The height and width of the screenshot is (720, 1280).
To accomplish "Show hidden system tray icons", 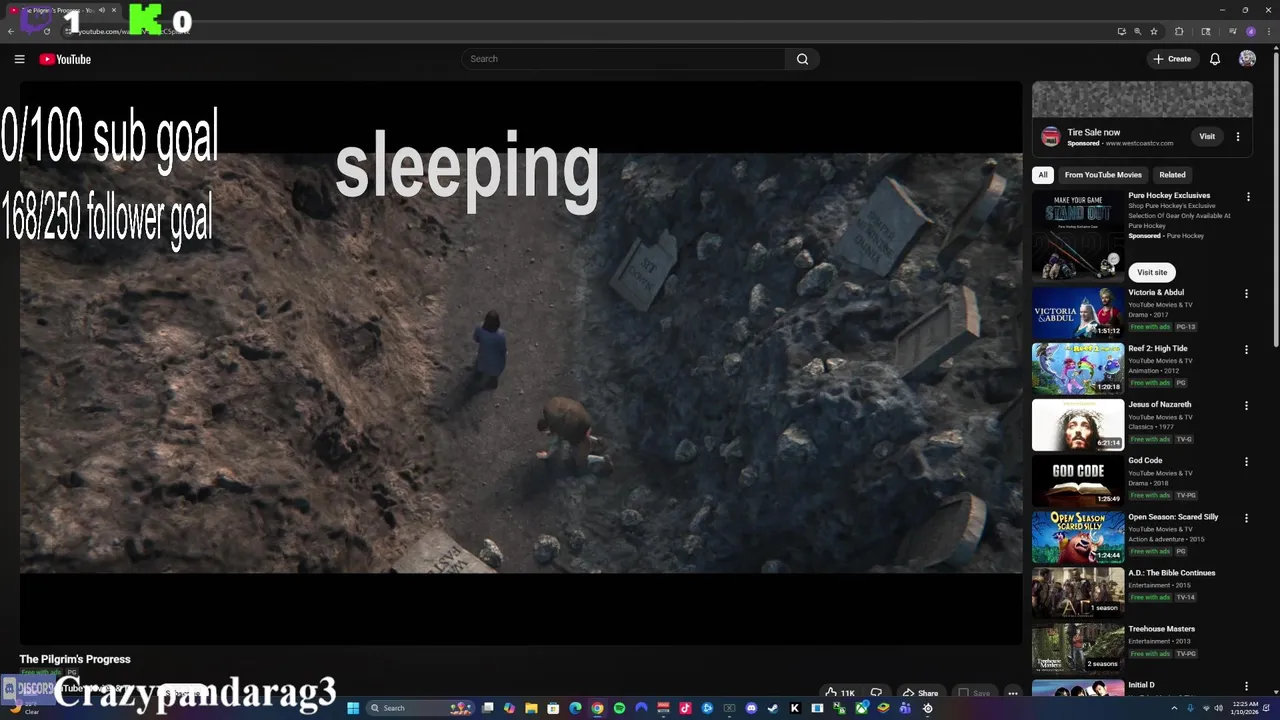I will 1174,708.
